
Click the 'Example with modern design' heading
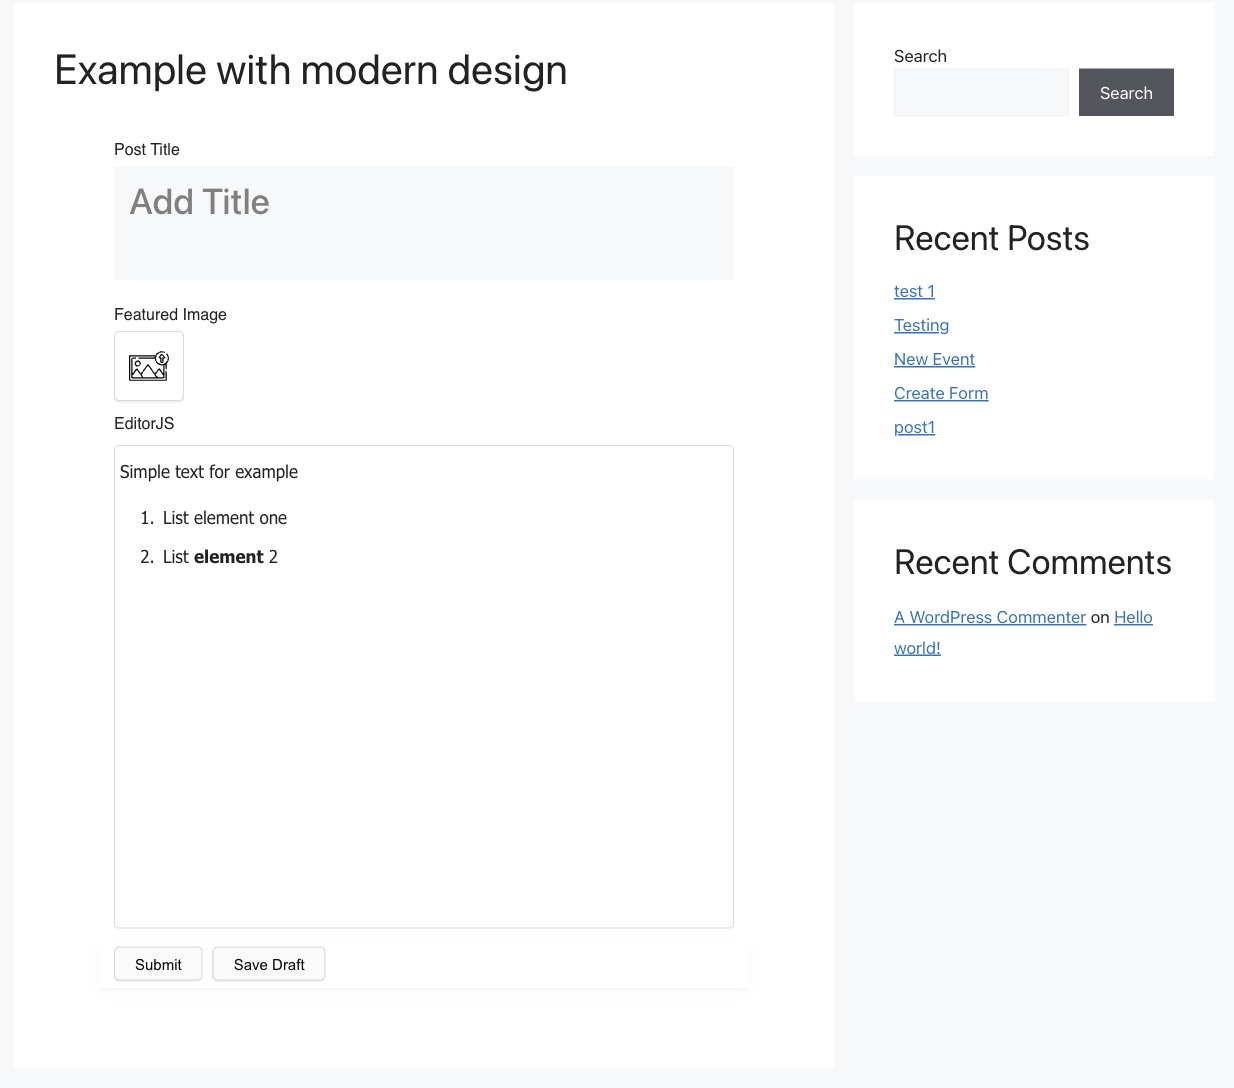click(x=311, y=70)
